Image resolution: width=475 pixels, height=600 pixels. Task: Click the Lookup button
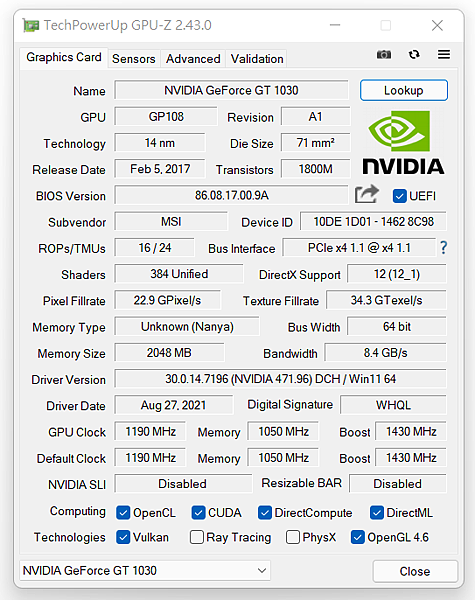(x=403, y=90)
